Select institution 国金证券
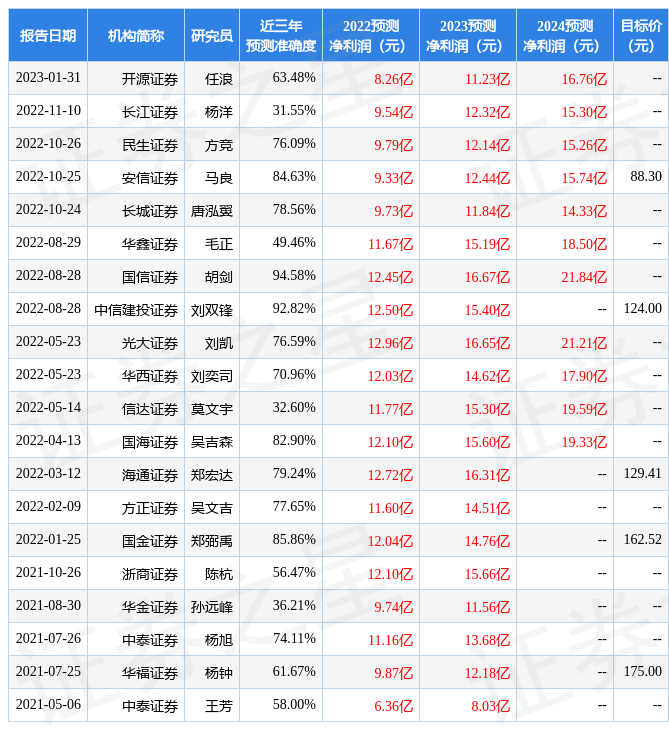669x730 pixels. (x=150, y=541)
